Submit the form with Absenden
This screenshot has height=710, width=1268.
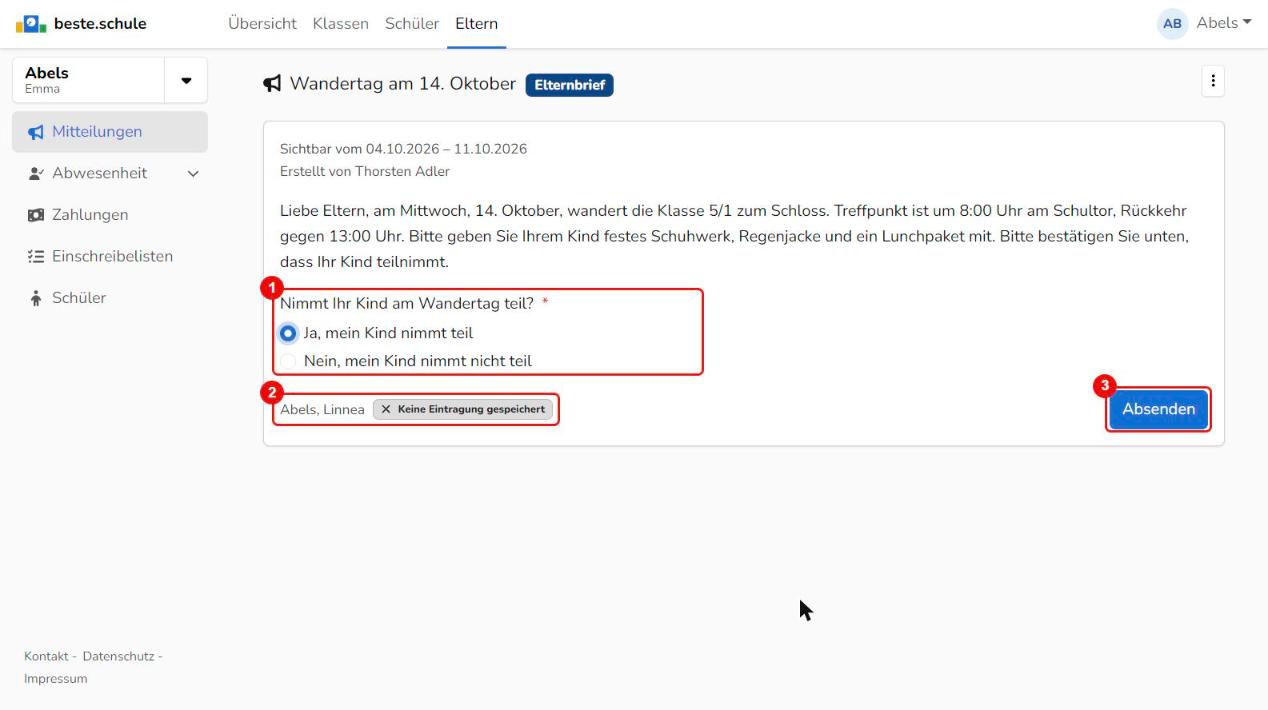(x=1158, y=409)
